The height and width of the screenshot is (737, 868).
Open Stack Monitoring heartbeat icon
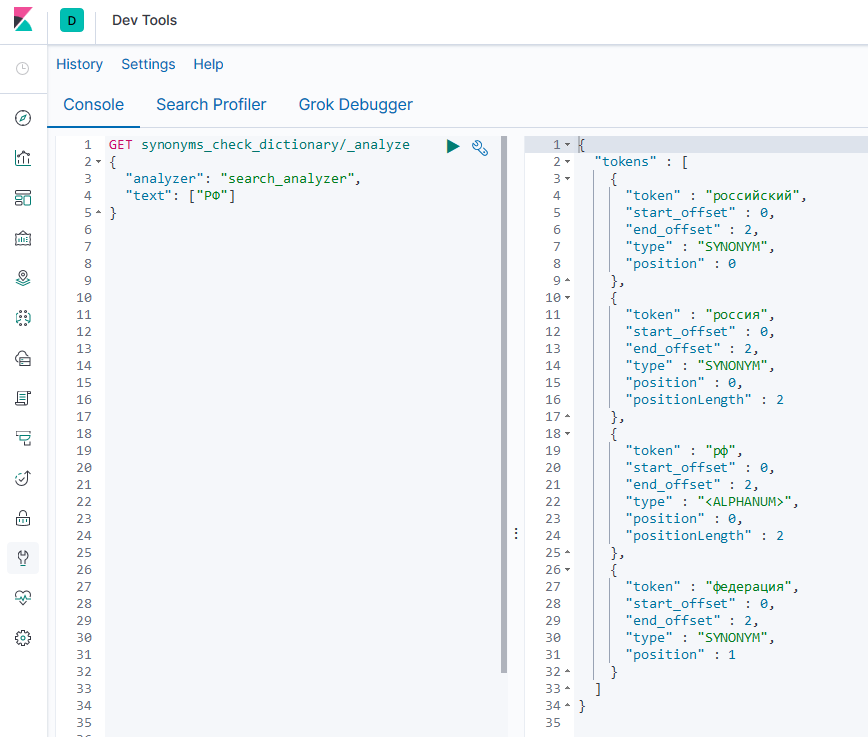[23, 598]
